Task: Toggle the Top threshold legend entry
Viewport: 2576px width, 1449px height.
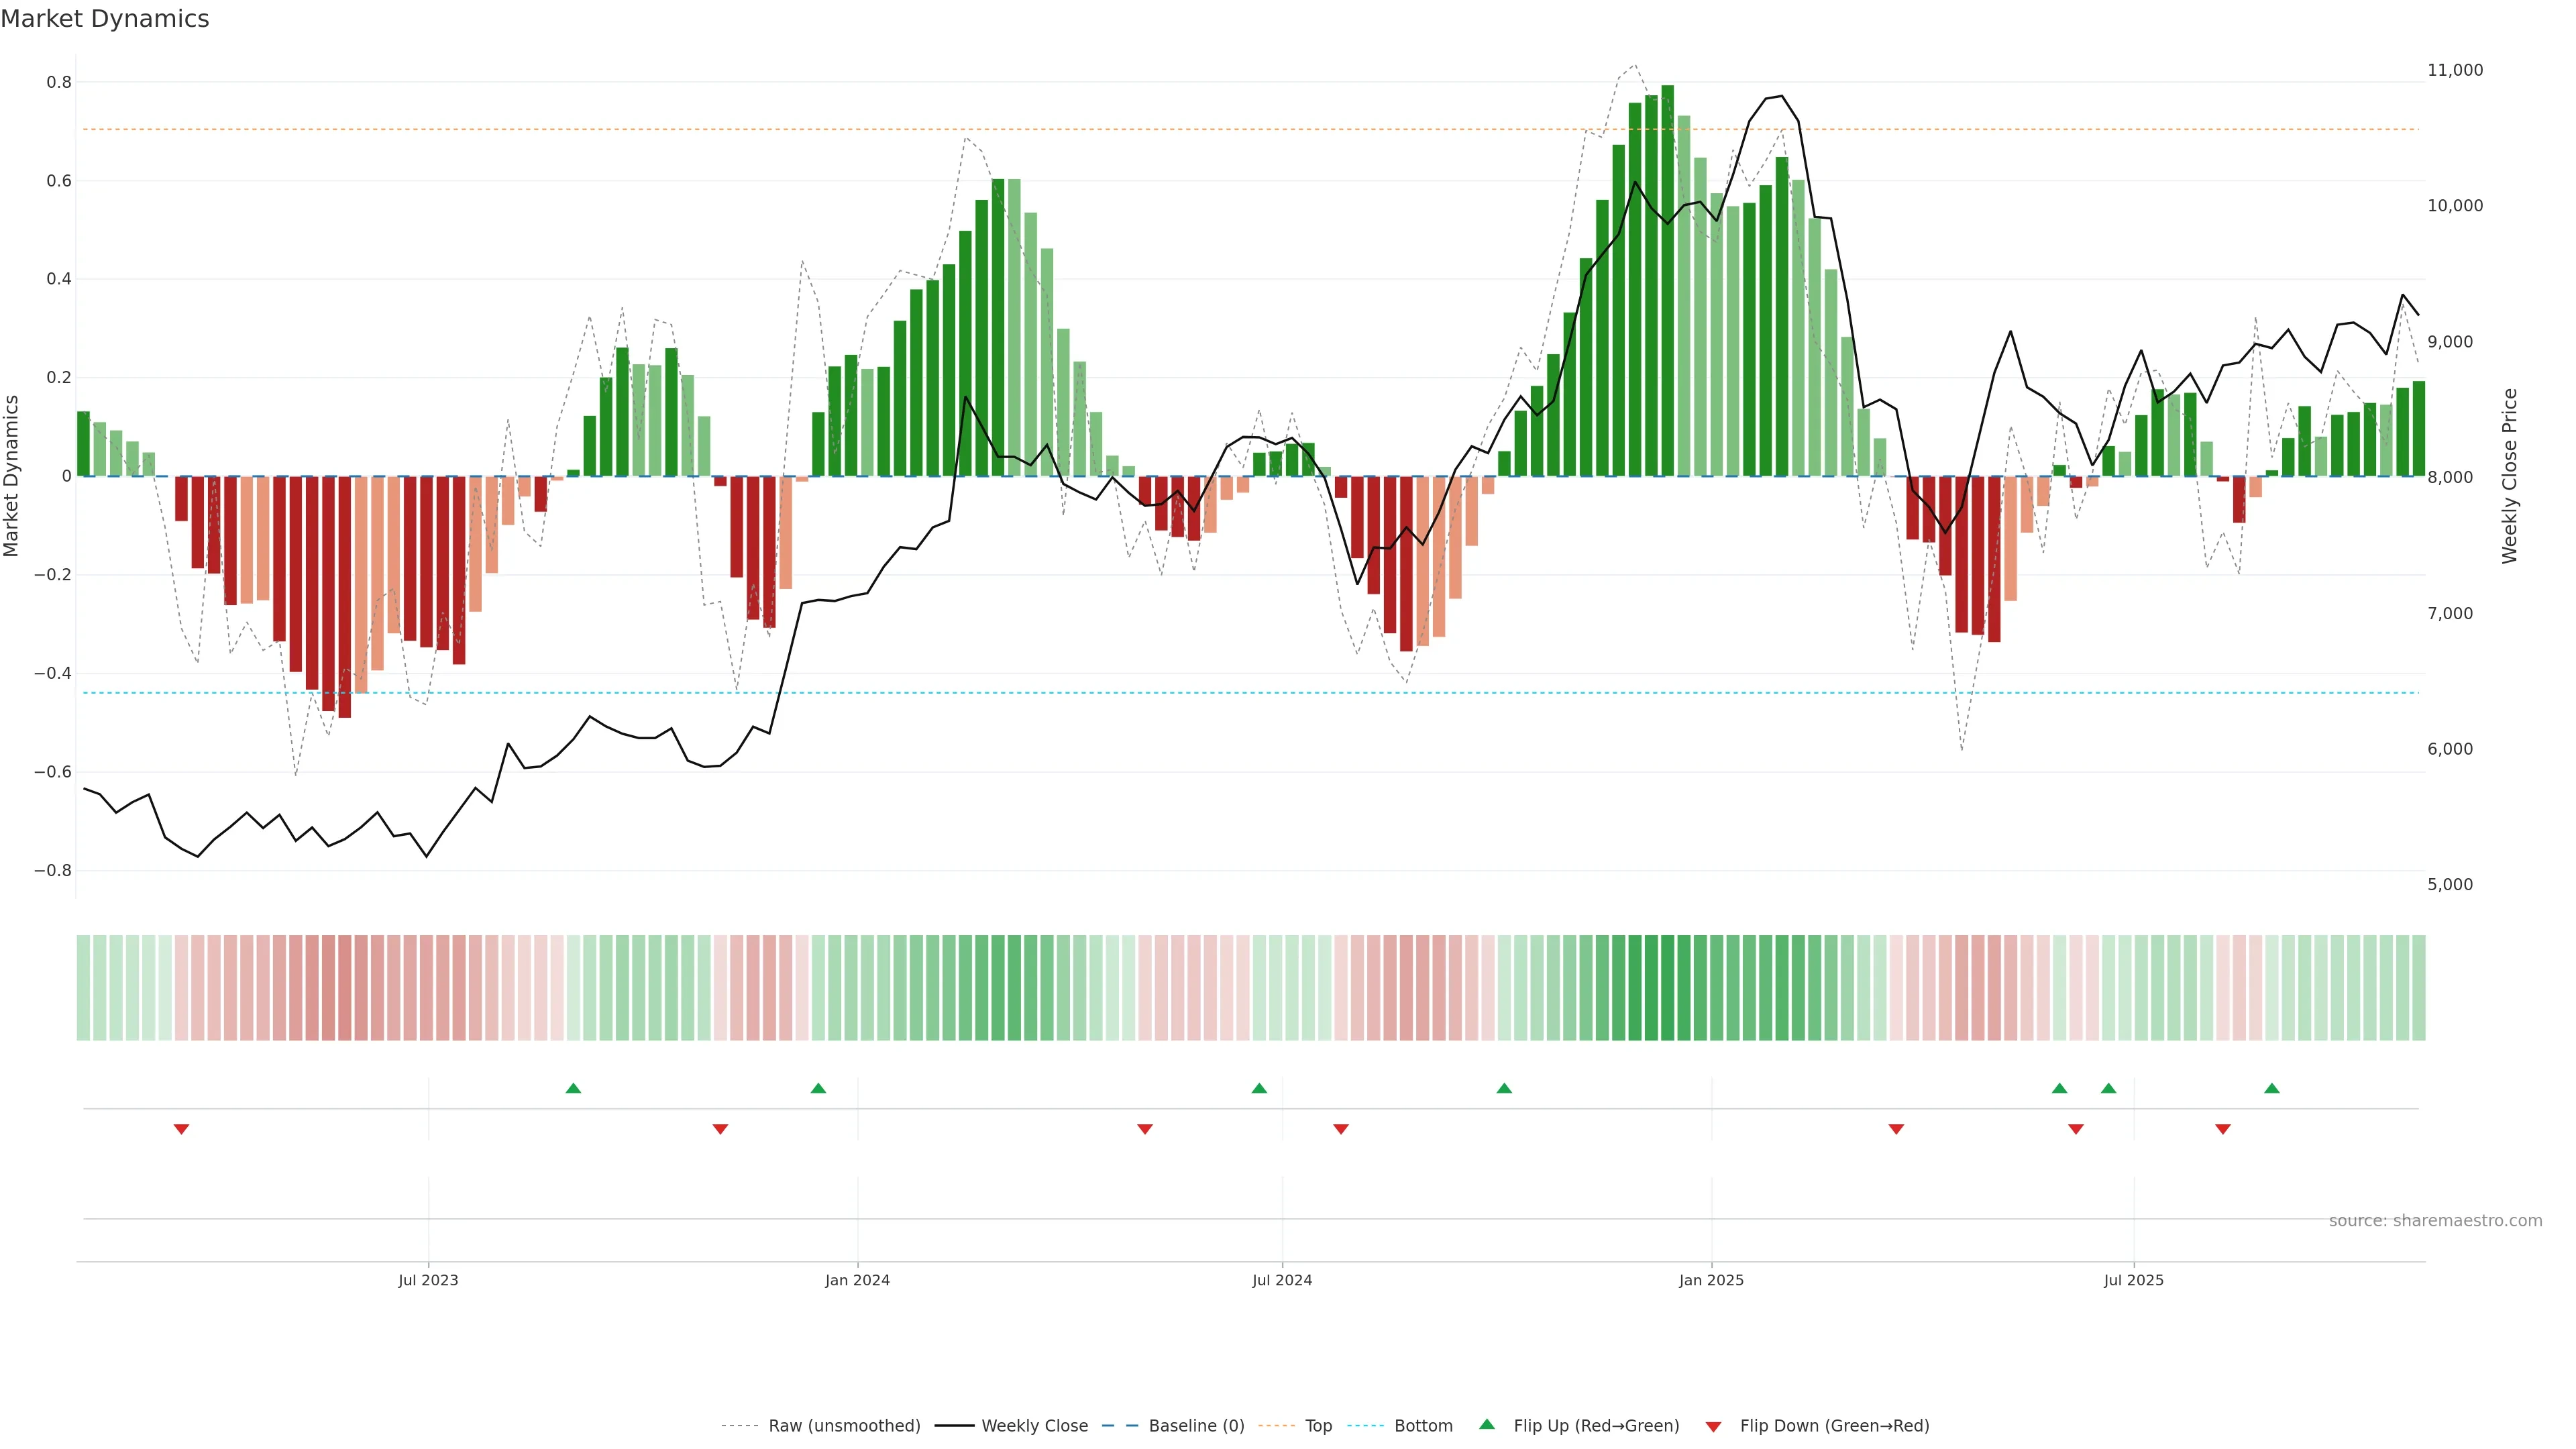Action: click(x=1318, y=1426)
